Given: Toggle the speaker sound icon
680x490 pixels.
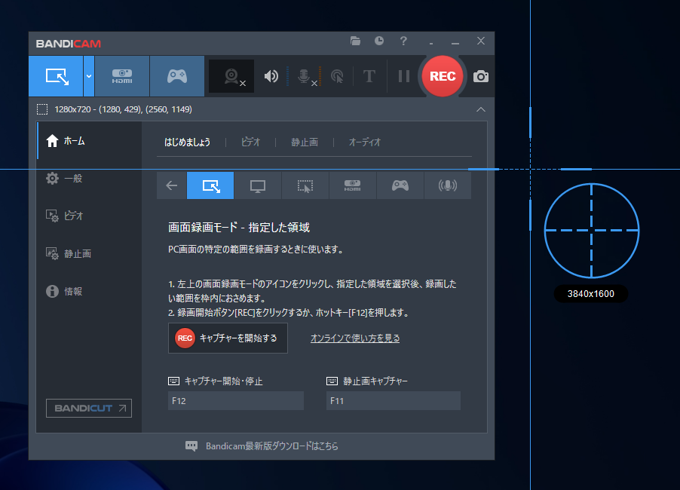Looking at the screenshot, I should click(x=271, y=76).
